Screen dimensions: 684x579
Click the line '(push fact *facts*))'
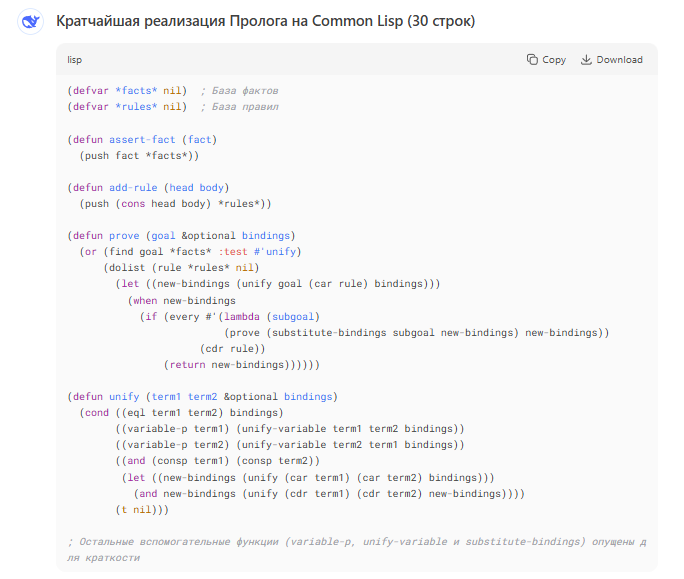pyautogui.click(x=139, y=156)
